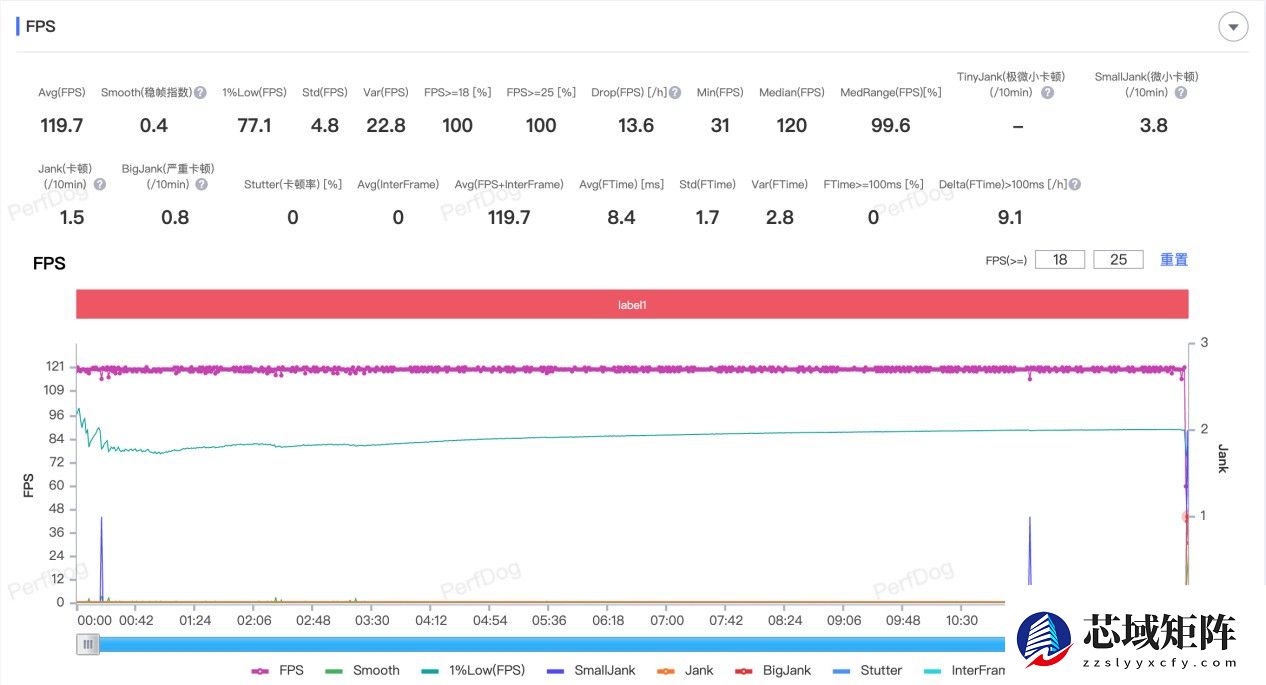
Task: Click the help icon after Delta(FTime)>100ms
Action: pos(1074,185)
